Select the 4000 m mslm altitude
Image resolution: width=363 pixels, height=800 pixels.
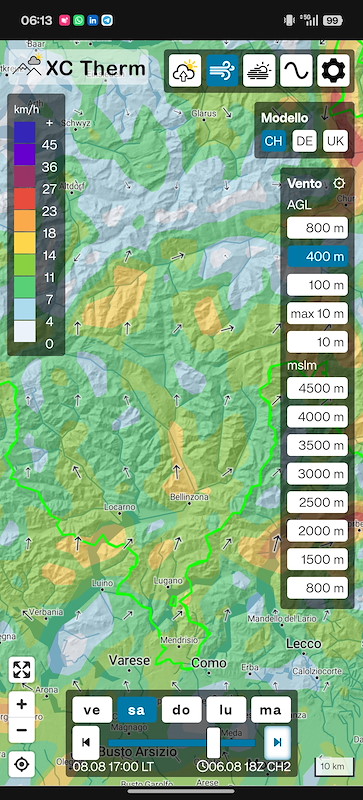[318, 417]
